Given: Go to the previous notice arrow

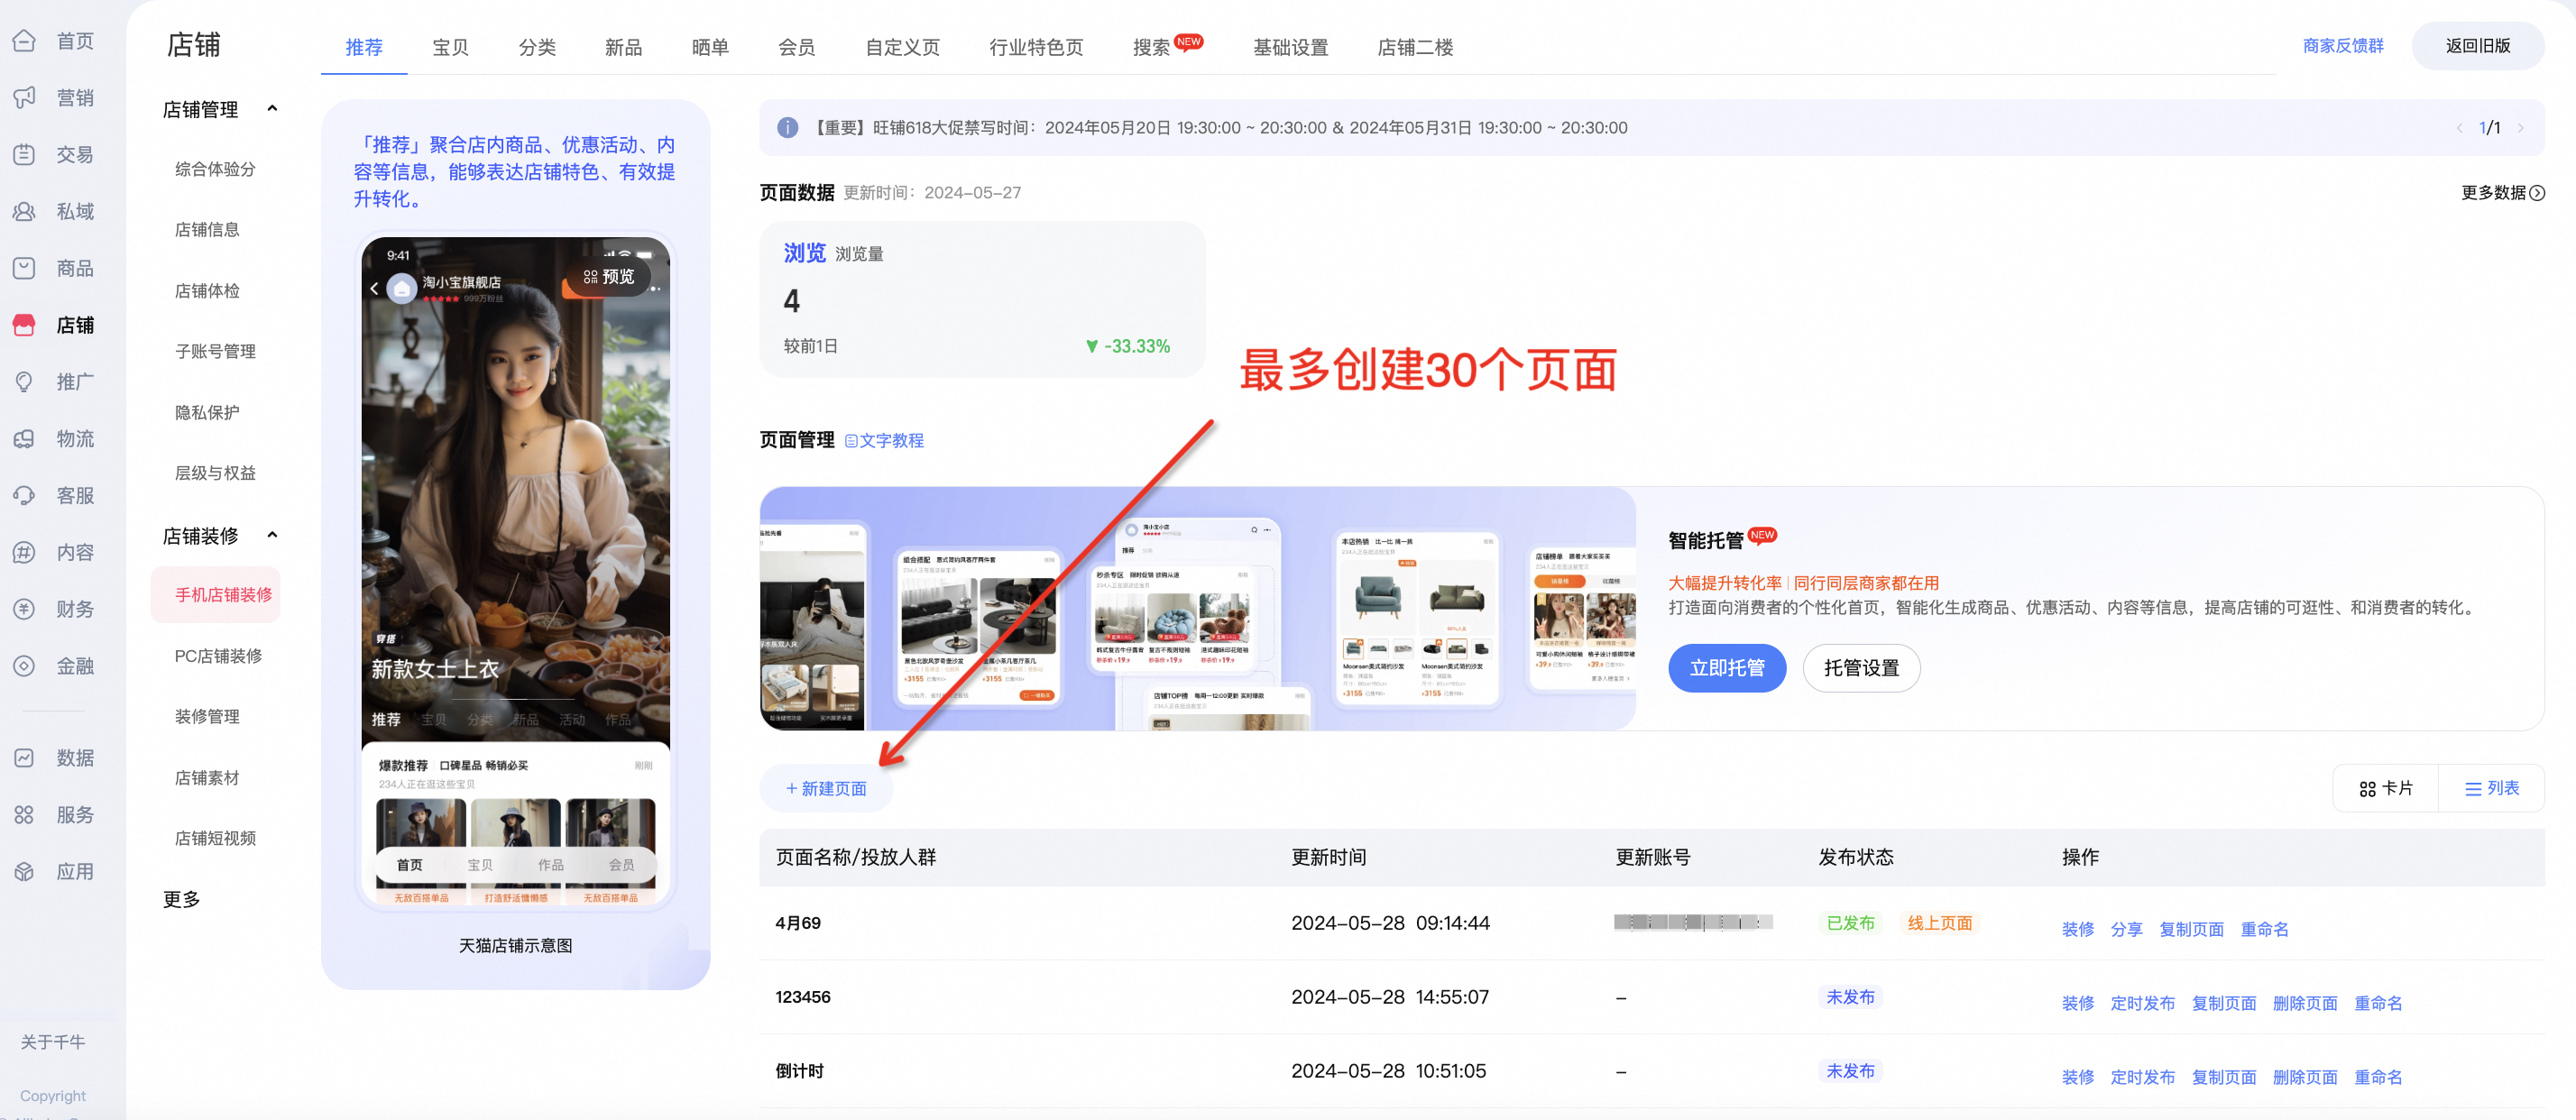Looking at the screenshot, I should pyautogui.click(x=2459, y=128).
